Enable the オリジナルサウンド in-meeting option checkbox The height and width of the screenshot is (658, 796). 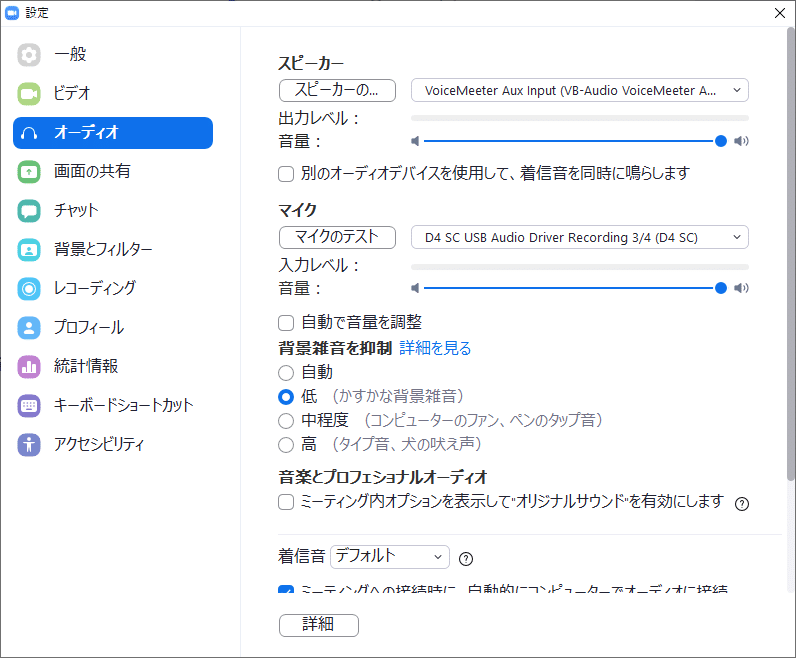286,502
